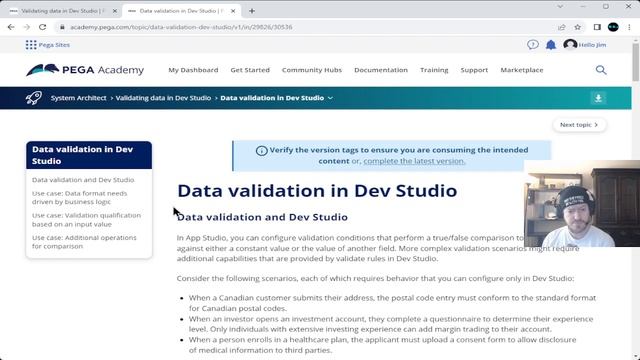This screenshot has height=360, width=640.
Task: Open the Training menu
Action: click(x=434, y=70)
